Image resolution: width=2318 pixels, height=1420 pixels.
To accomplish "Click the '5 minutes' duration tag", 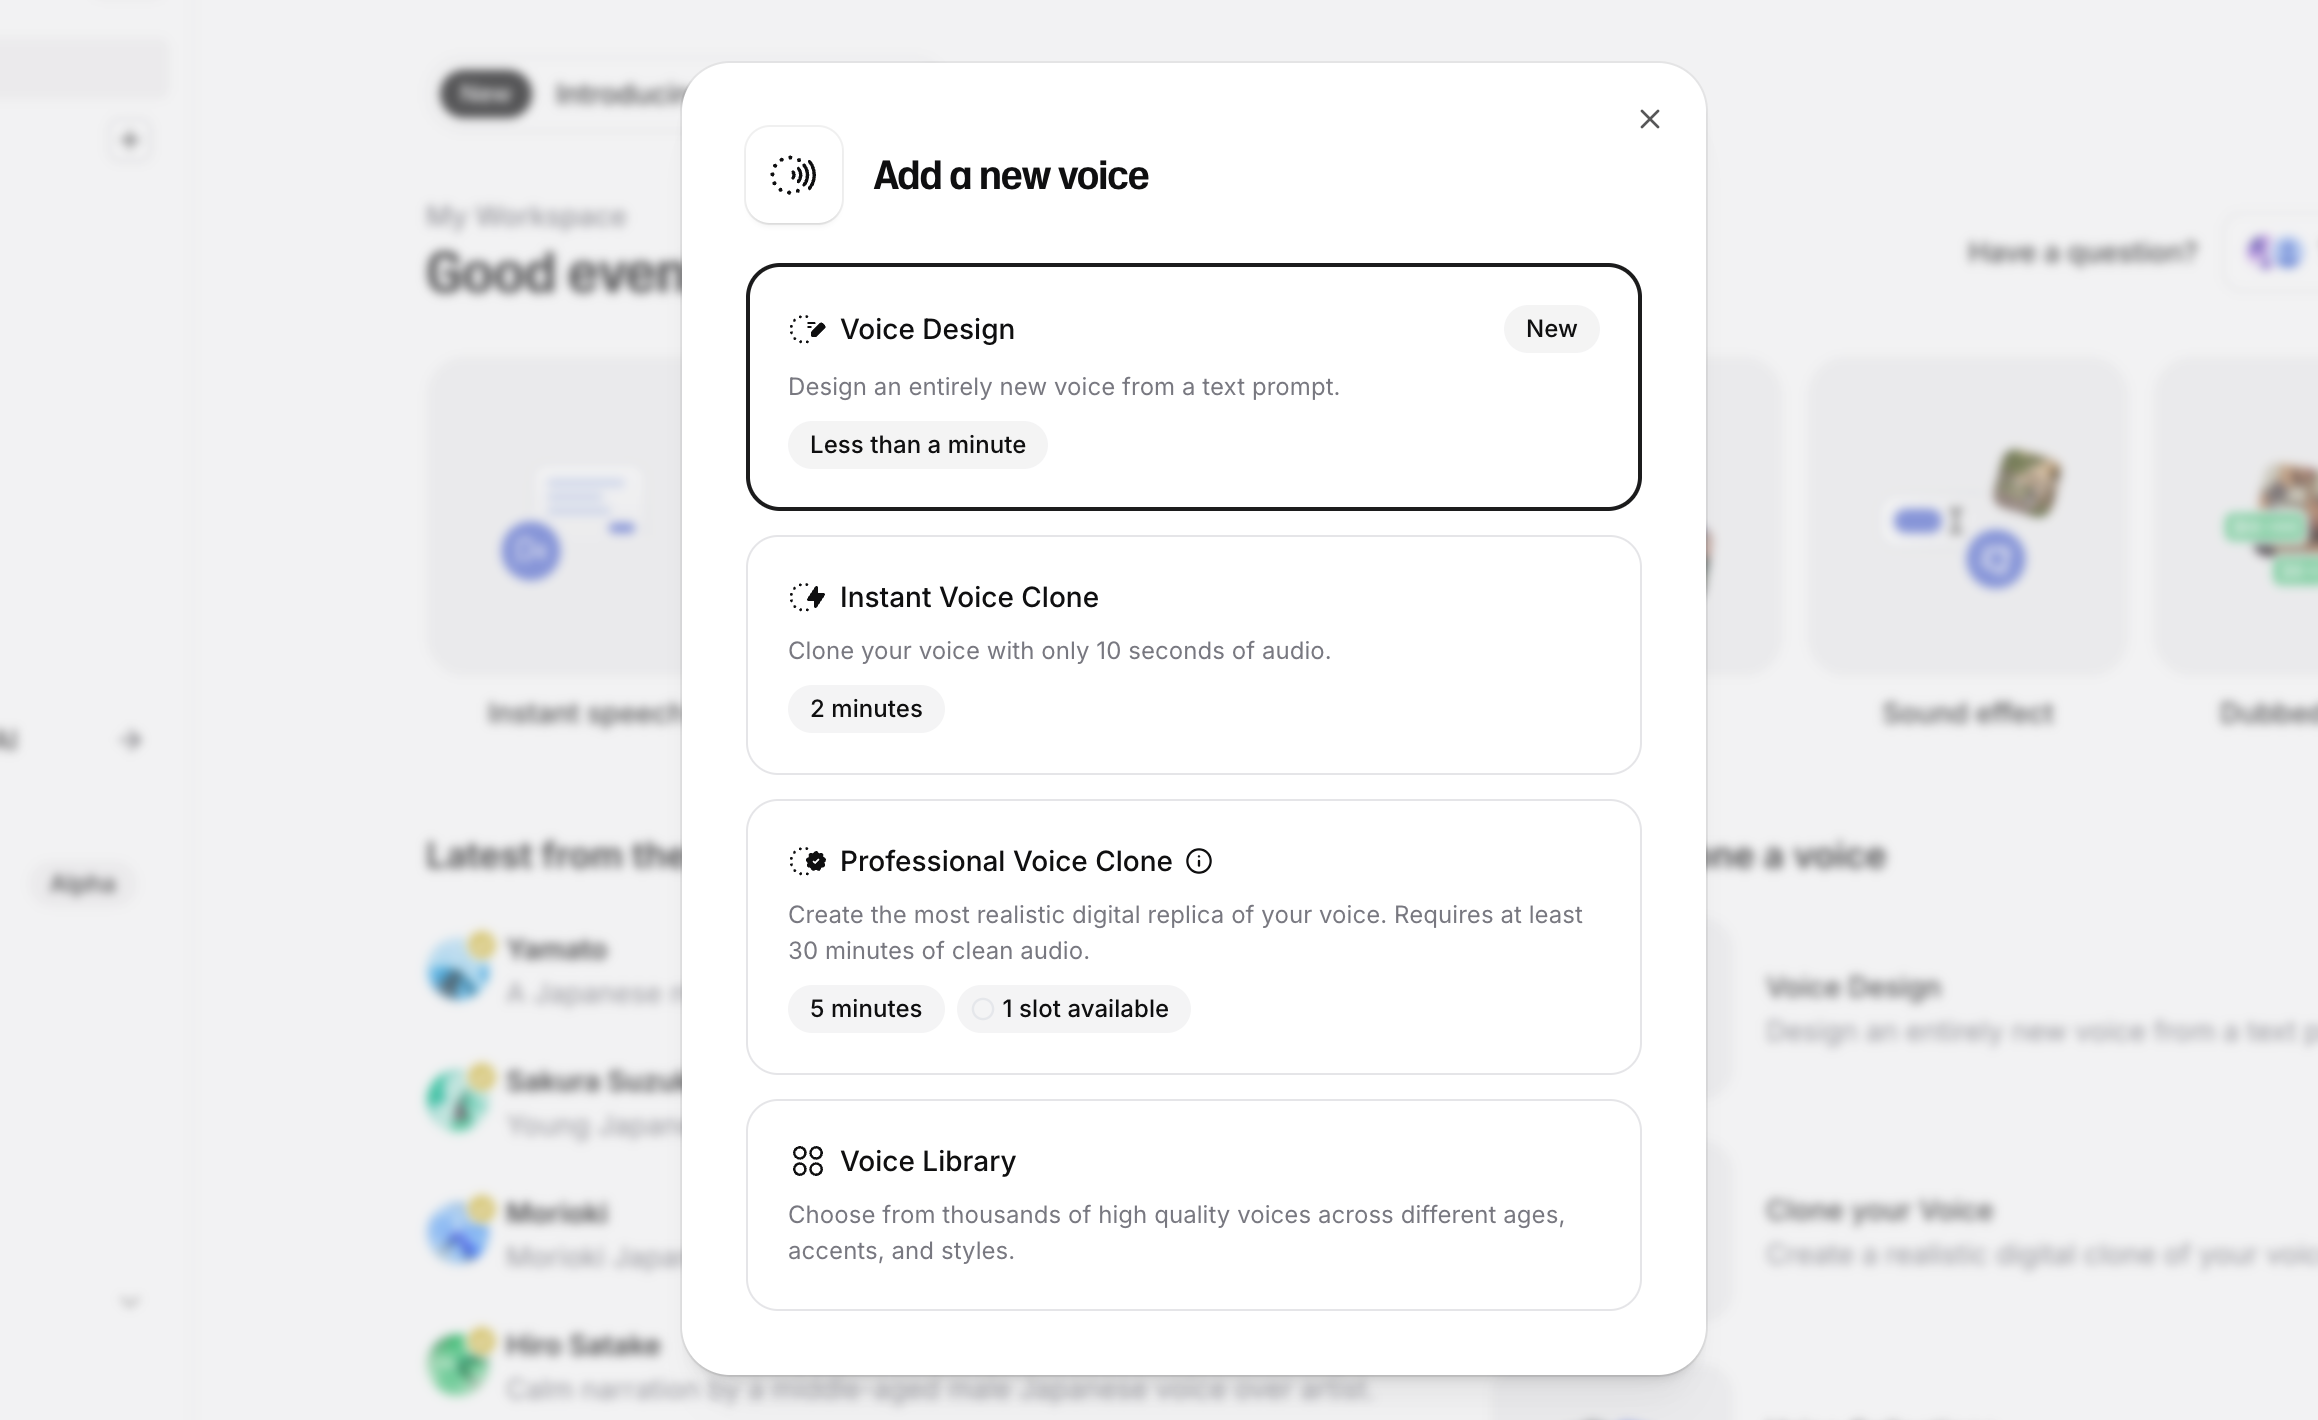I will (x=866, y=1009).
